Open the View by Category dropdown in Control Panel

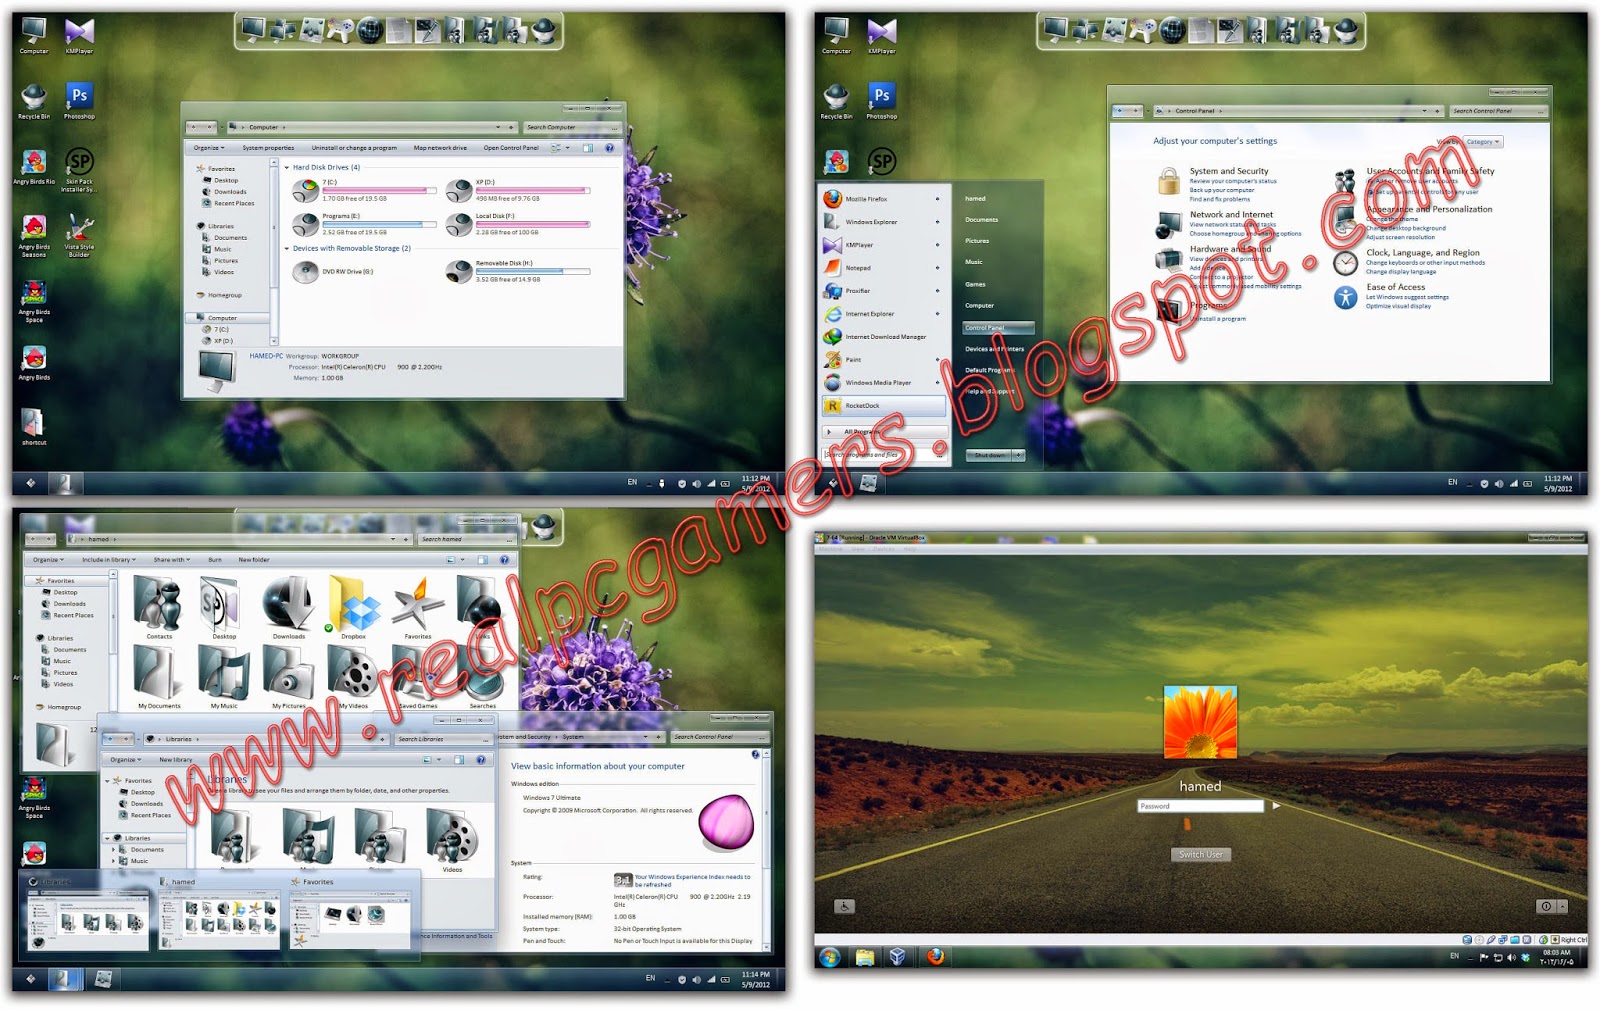1483,142
